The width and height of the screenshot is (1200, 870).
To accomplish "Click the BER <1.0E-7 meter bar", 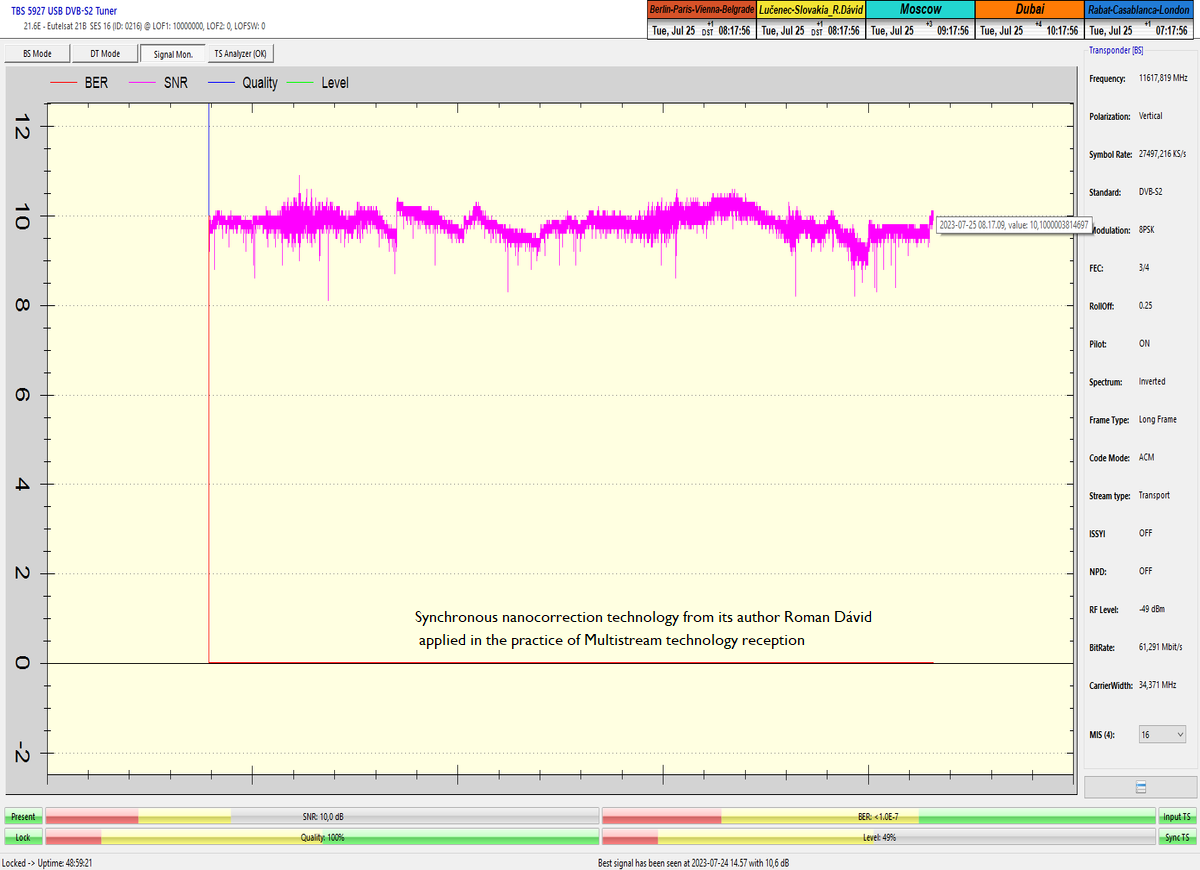I will coord(878,816).
